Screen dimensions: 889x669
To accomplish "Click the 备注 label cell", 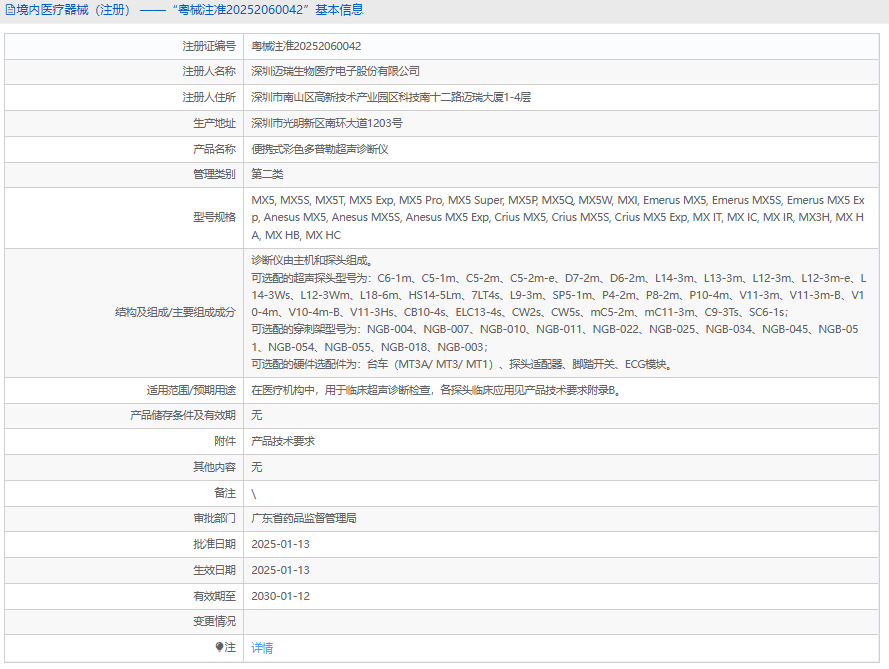I will point(124,493).
